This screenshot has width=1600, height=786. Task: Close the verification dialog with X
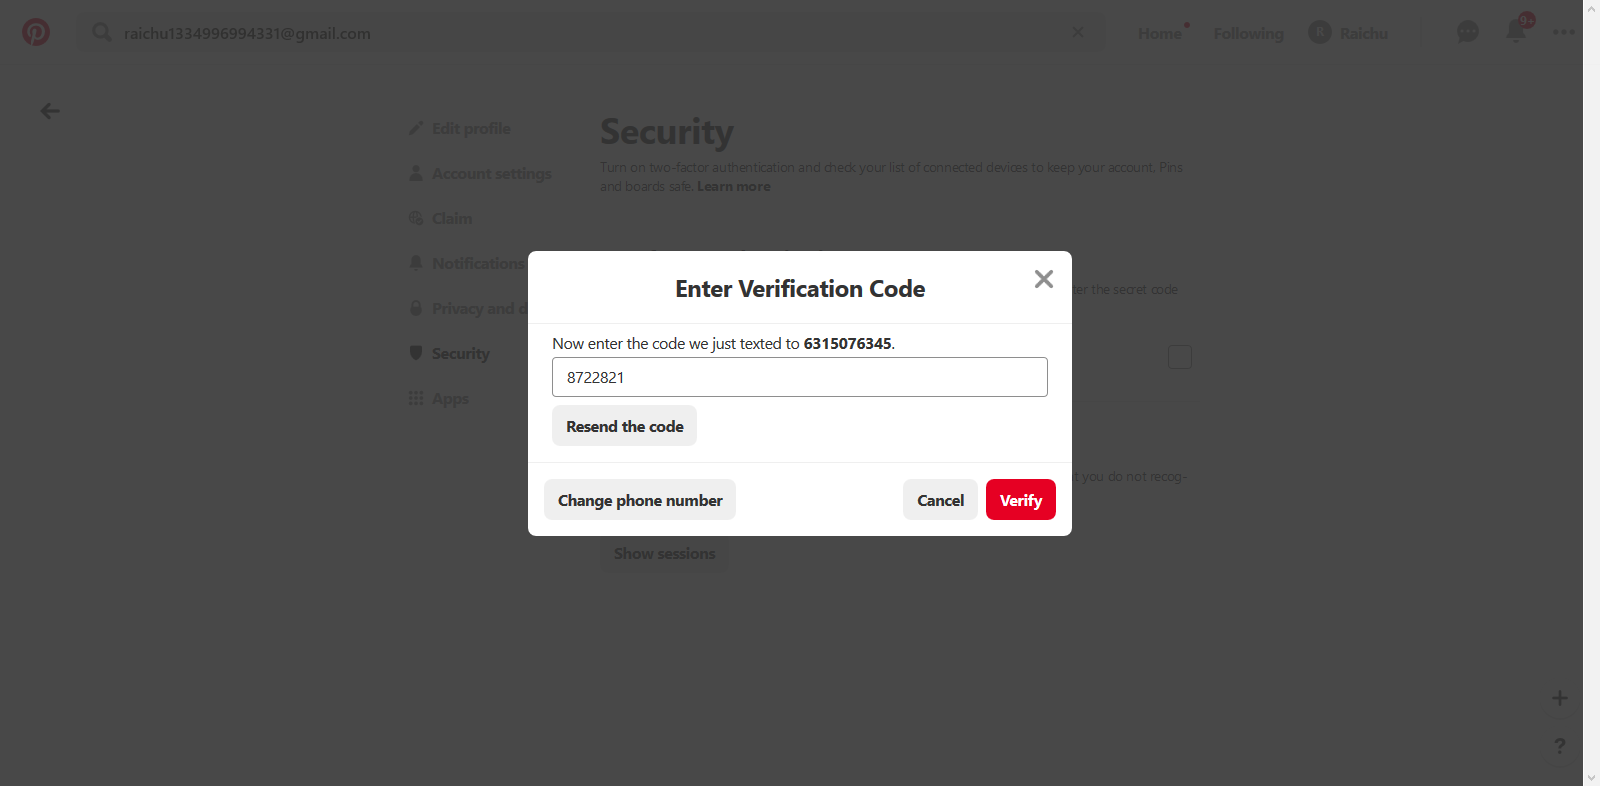point(1043,279)
